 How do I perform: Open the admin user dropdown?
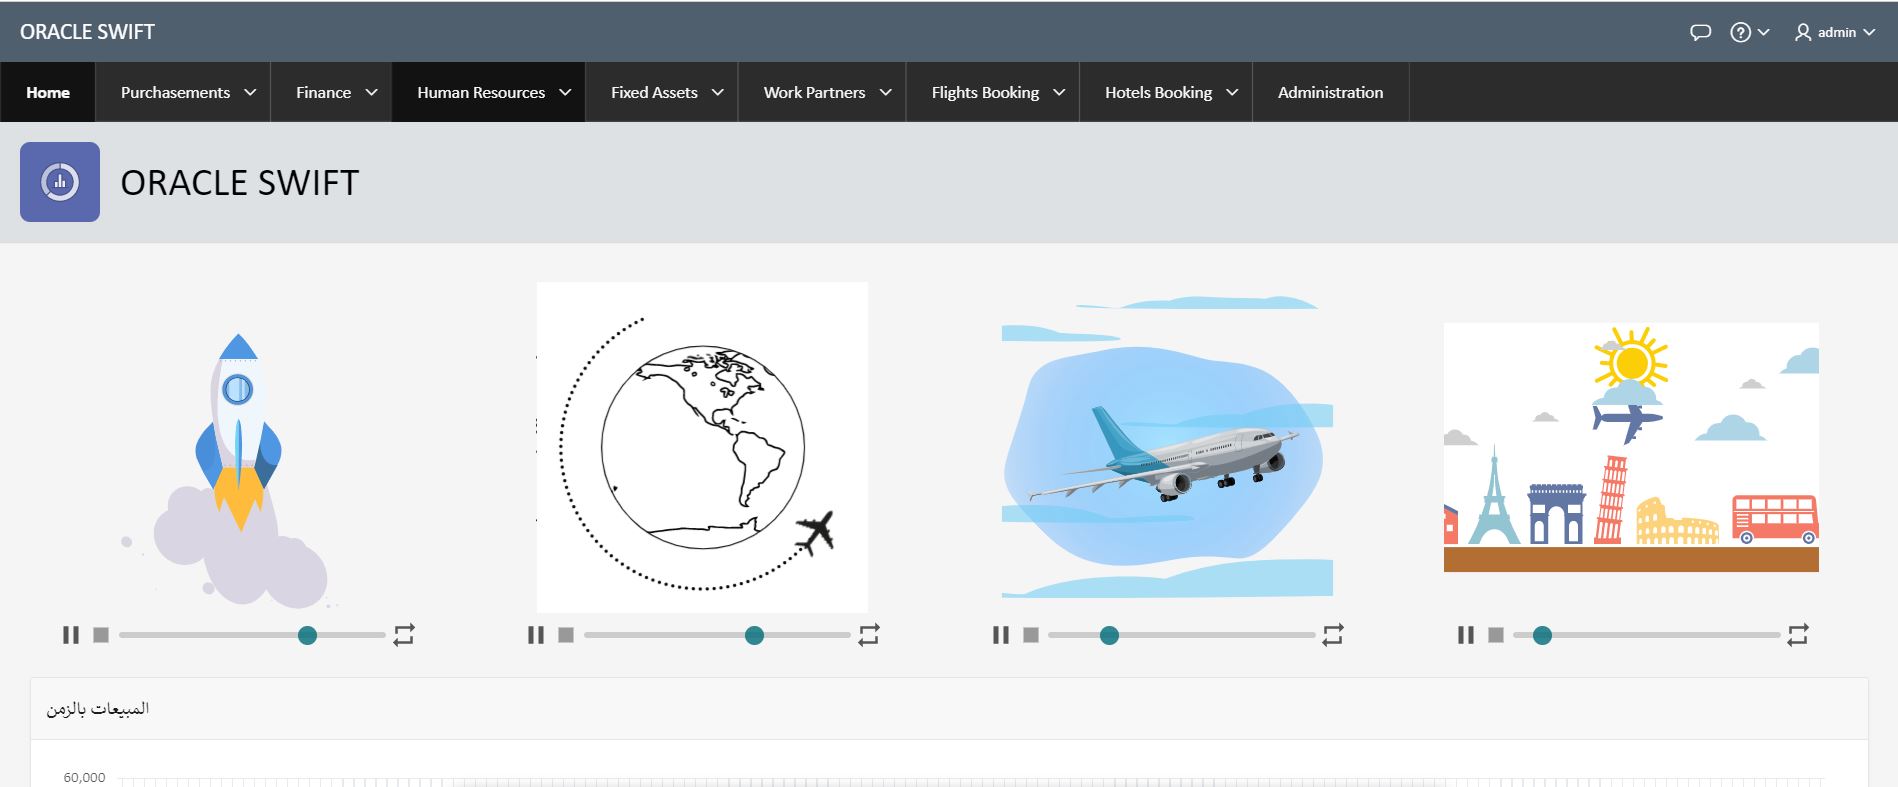point(1835,32)
